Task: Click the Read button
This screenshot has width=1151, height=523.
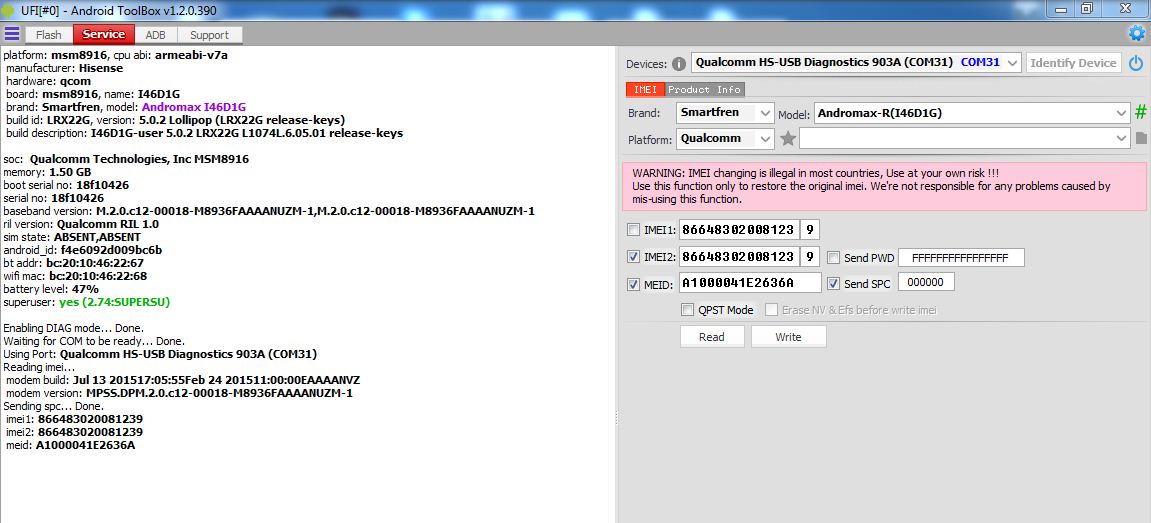Action: [712, 337]
